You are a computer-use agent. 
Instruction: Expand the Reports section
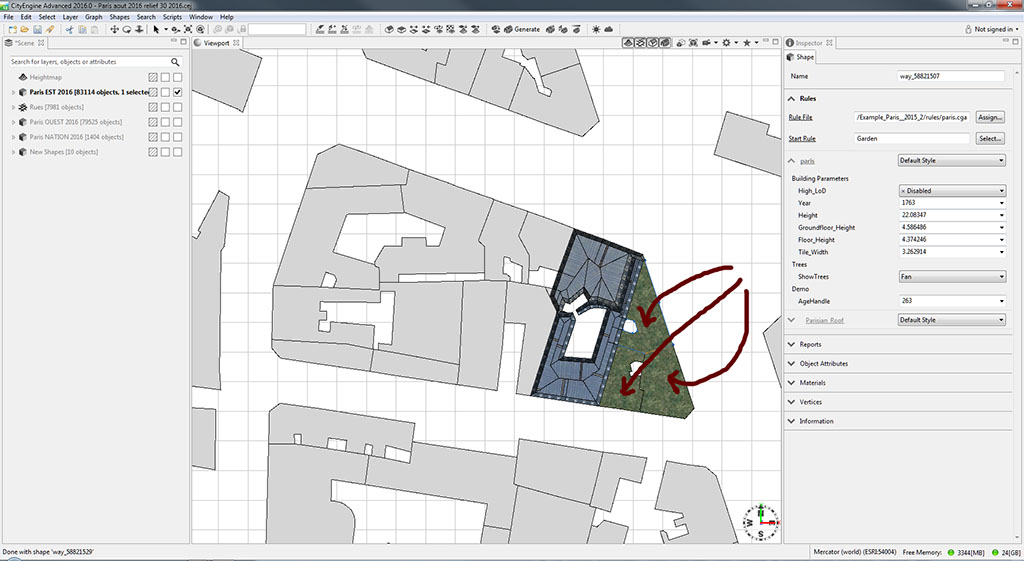[792, 344]
